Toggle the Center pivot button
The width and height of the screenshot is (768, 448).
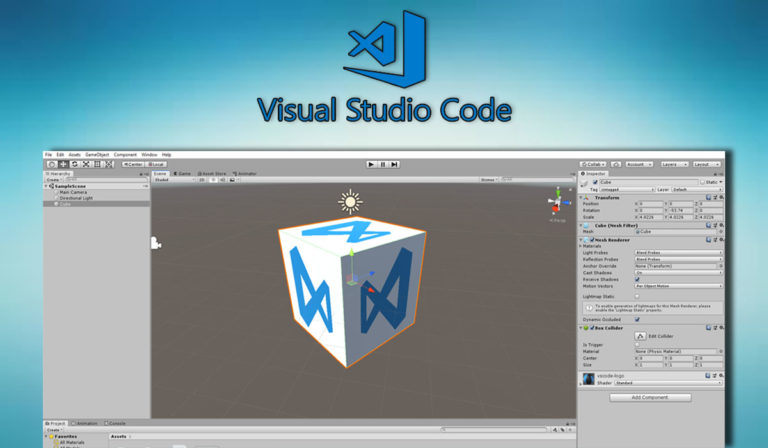133,165
